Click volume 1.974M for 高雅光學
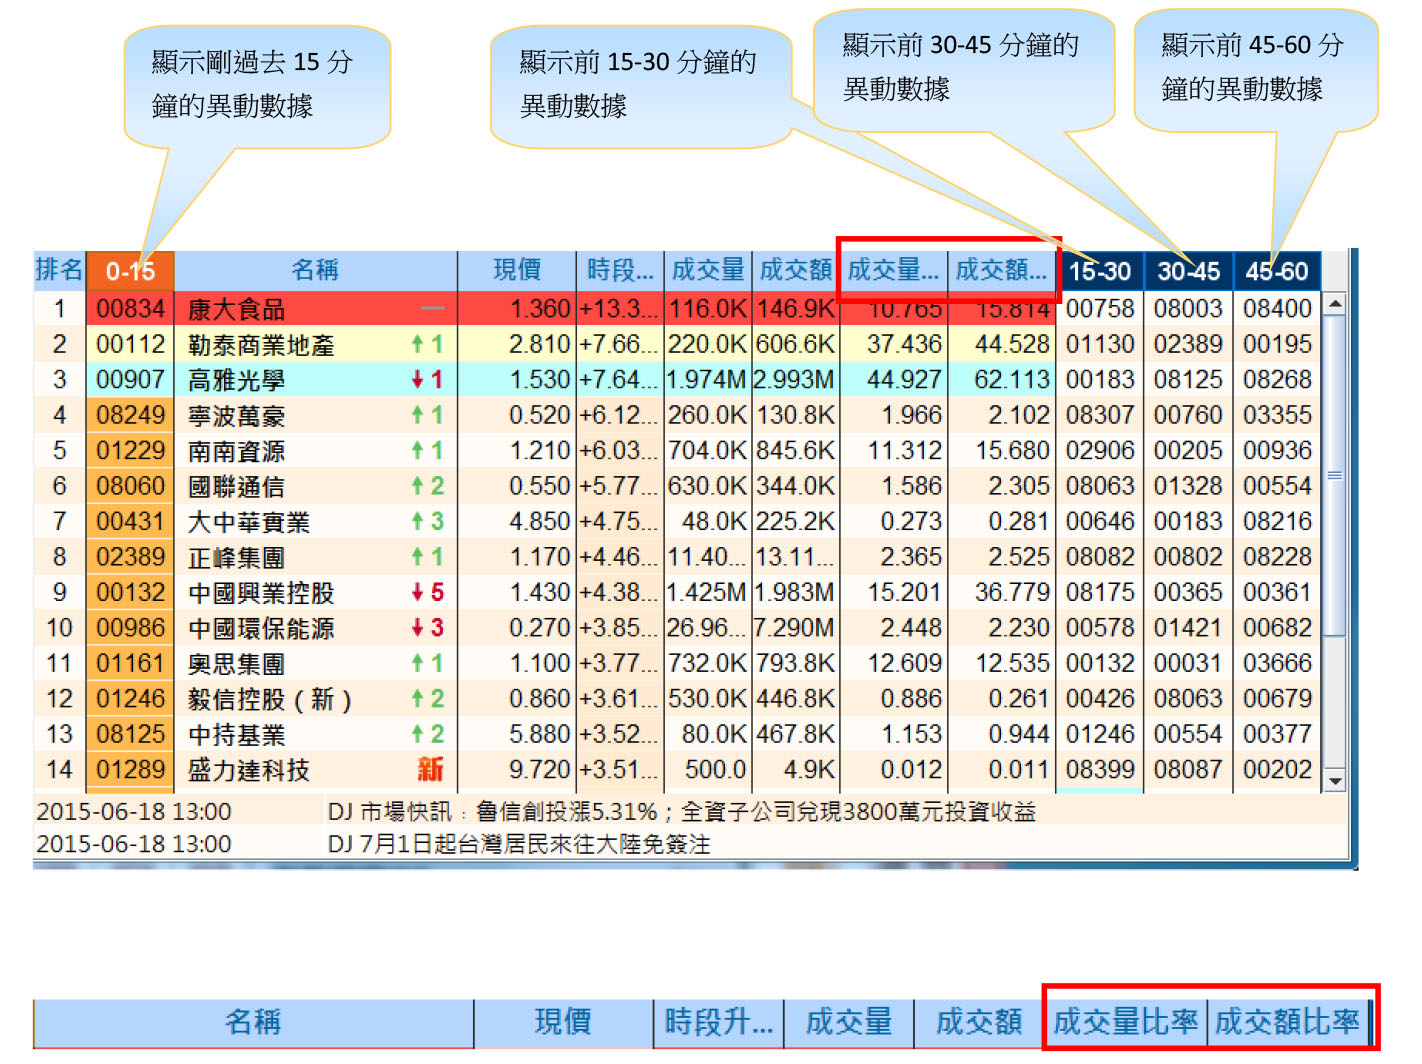The width and height of the screenshot is (1422, 1064). pos(707,380)
